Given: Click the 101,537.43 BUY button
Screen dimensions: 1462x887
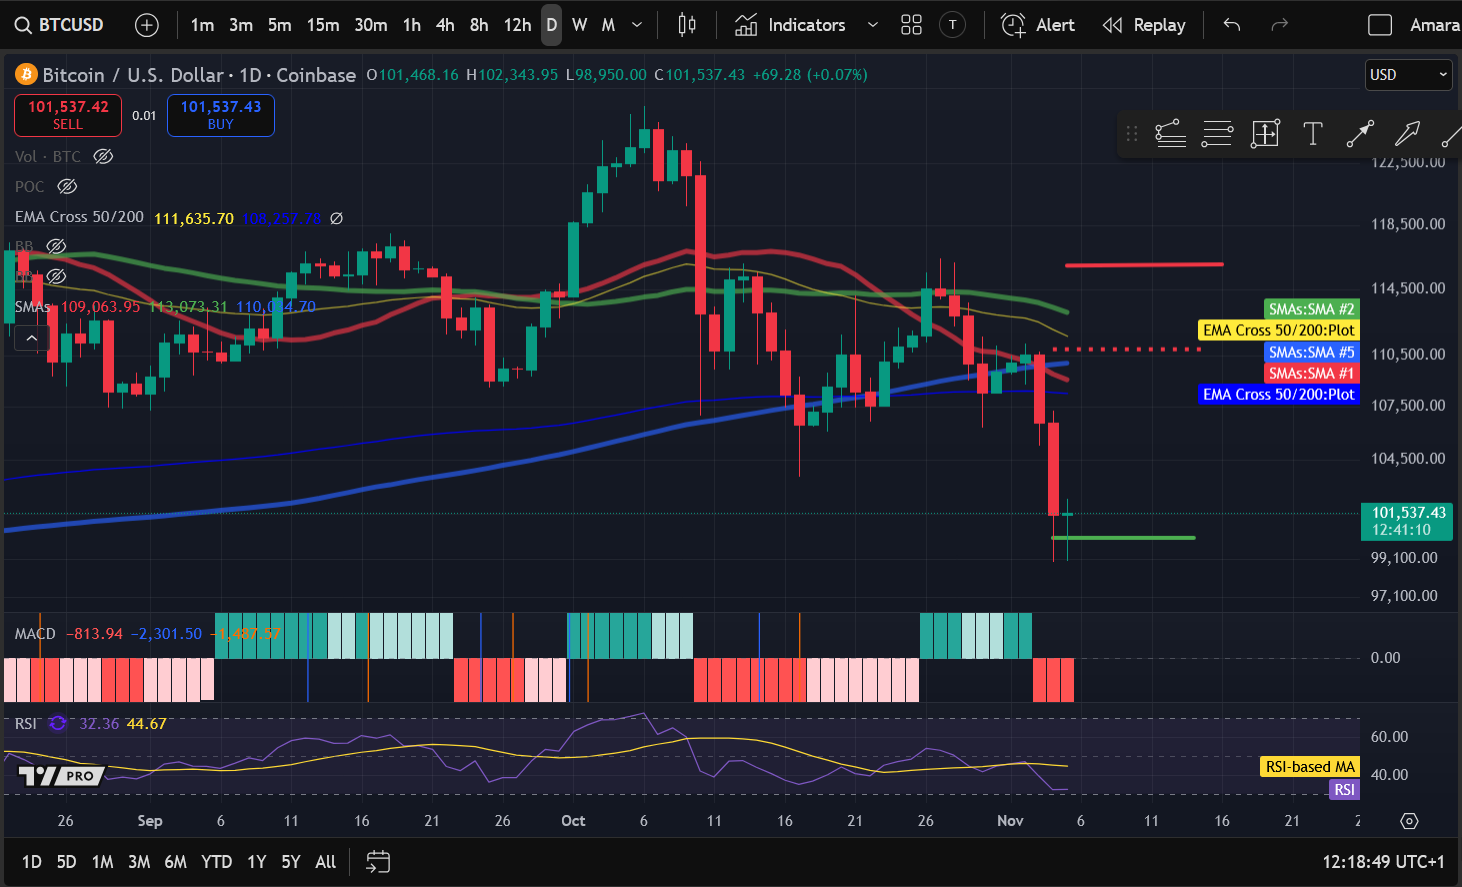Looking at the screenshot, I should point(220,115).
